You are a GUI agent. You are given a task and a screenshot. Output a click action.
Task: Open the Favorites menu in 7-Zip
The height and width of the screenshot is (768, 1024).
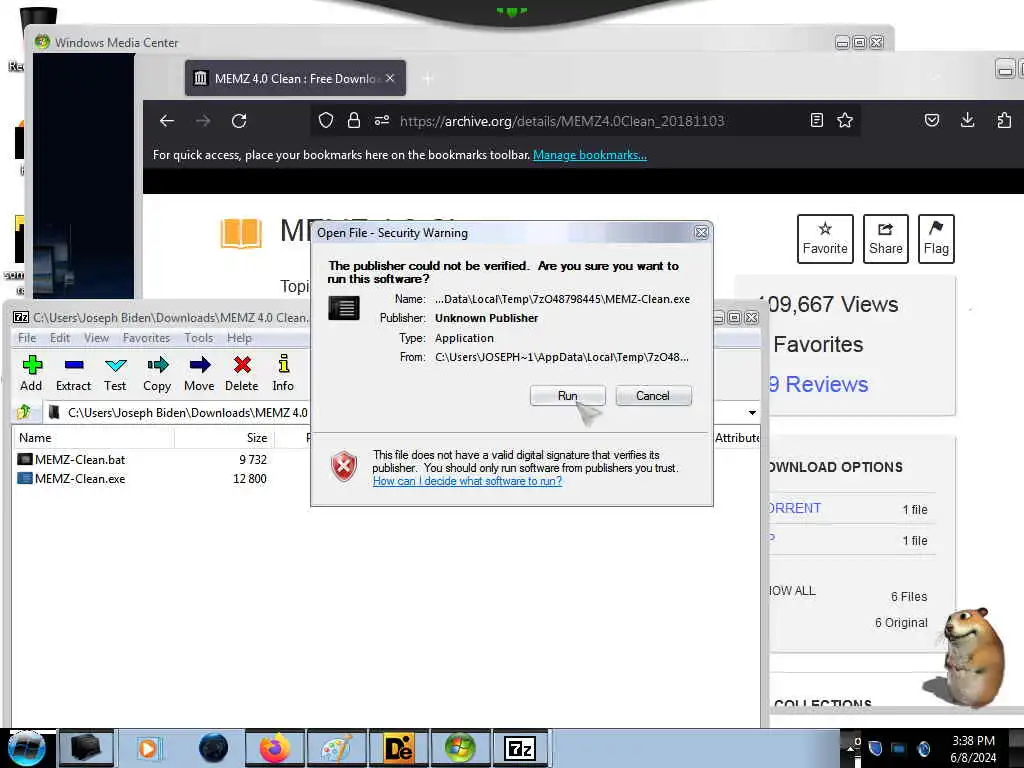tap(146, 338)
